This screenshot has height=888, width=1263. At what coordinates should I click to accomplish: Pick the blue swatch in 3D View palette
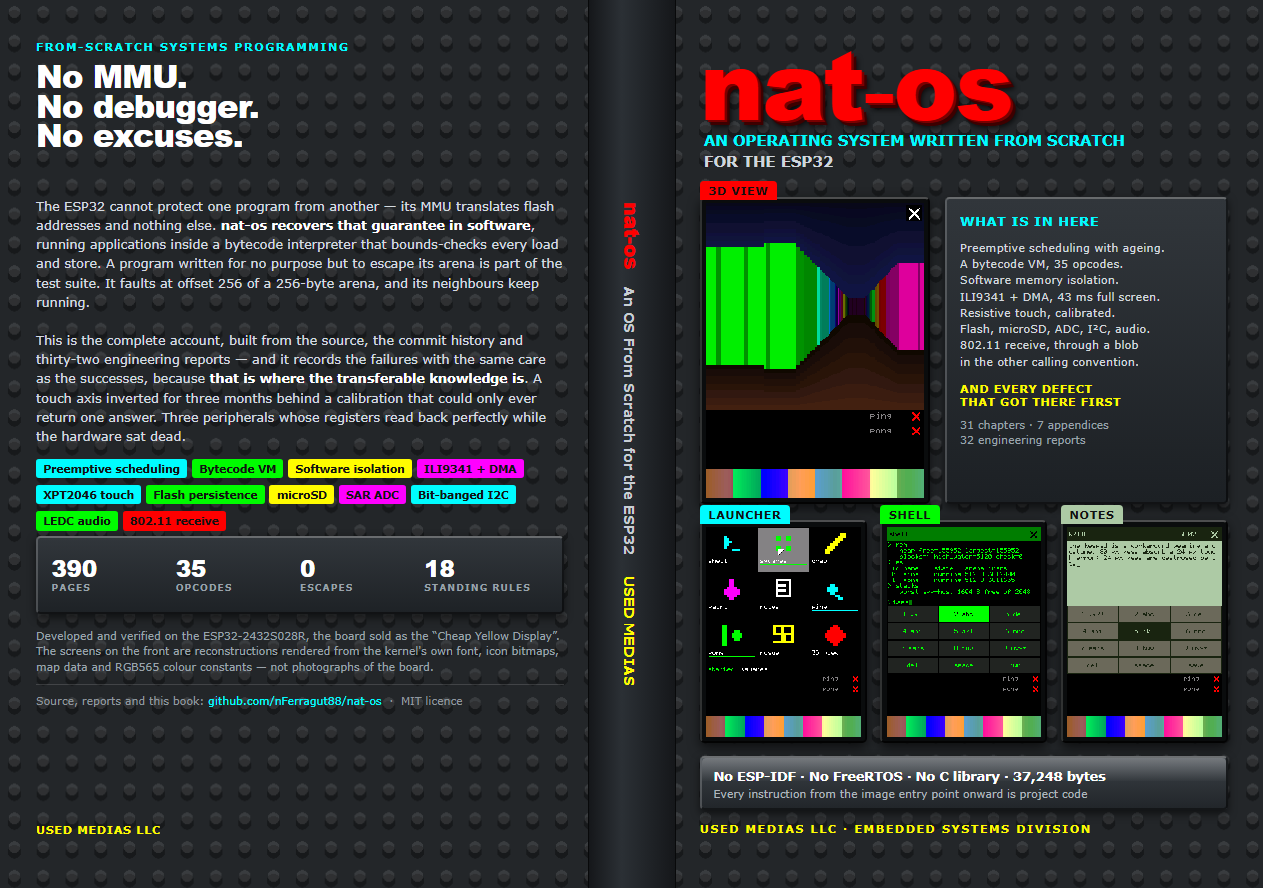(x=774, y=483)
